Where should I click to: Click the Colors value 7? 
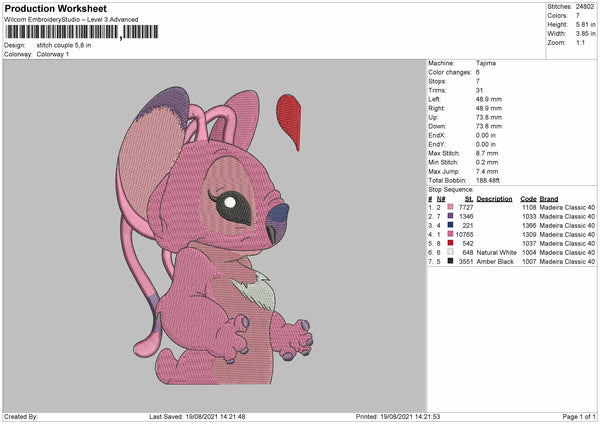[578, 16]
